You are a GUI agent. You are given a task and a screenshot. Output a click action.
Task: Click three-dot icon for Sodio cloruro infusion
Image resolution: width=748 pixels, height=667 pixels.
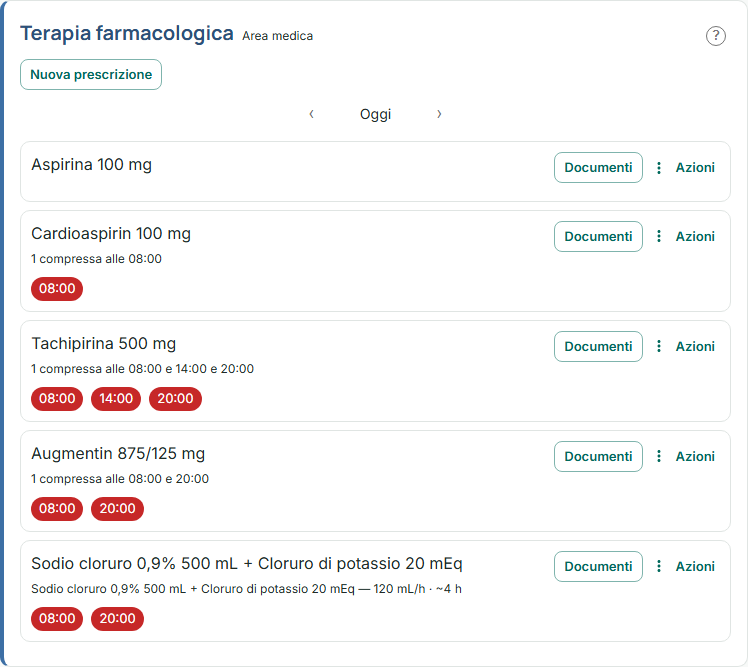pyautogui.click(x=659, y=566)
